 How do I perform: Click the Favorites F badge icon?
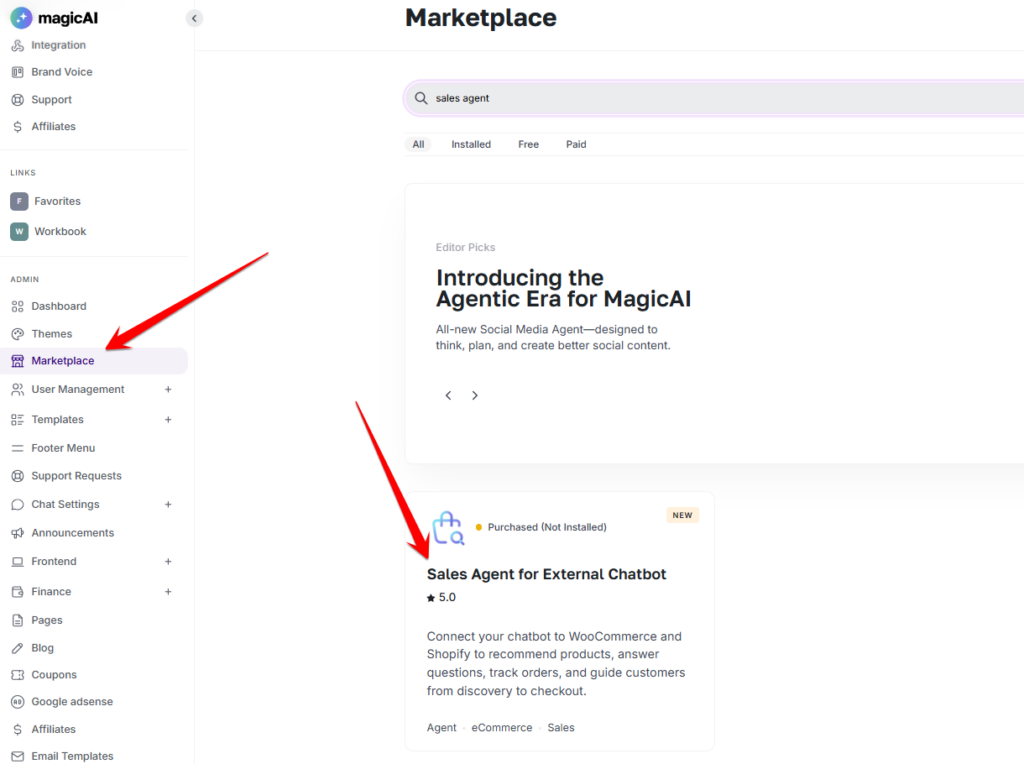pyautogui.click(x=19, y=201)
